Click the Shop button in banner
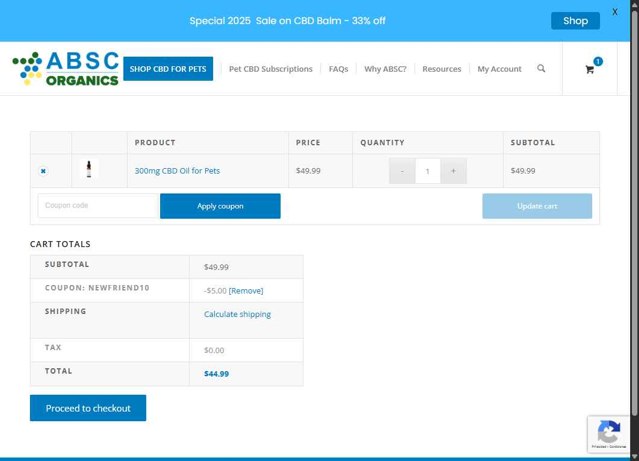Screen dimensions: 639x461 click(575, 21)
